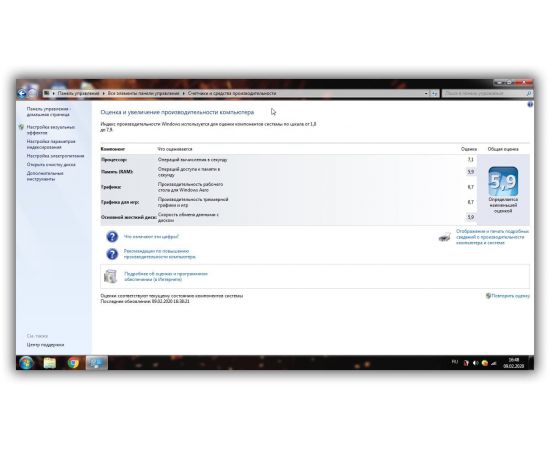Viewport: 550px width, 450px height.
Task: Click 'Повторить оценку' link
Action: [x=510, y=296]
